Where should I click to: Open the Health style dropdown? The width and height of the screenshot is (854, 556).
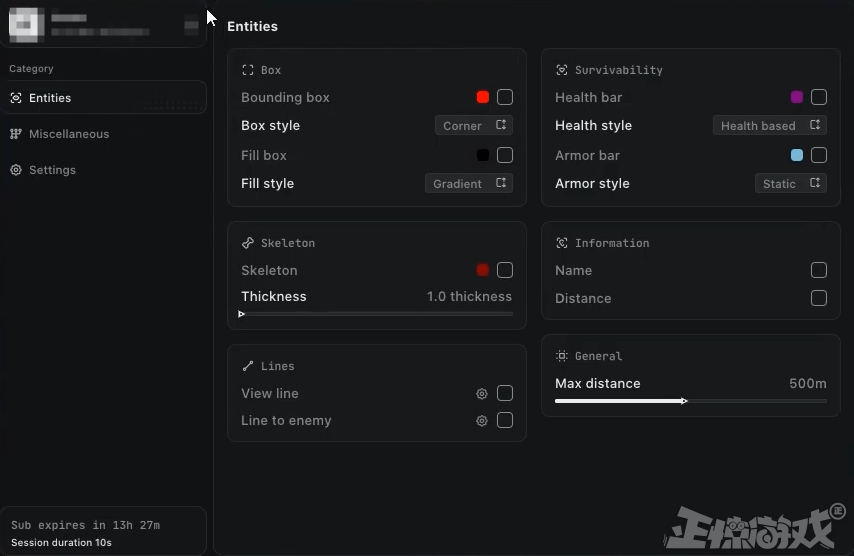point(769,126)
